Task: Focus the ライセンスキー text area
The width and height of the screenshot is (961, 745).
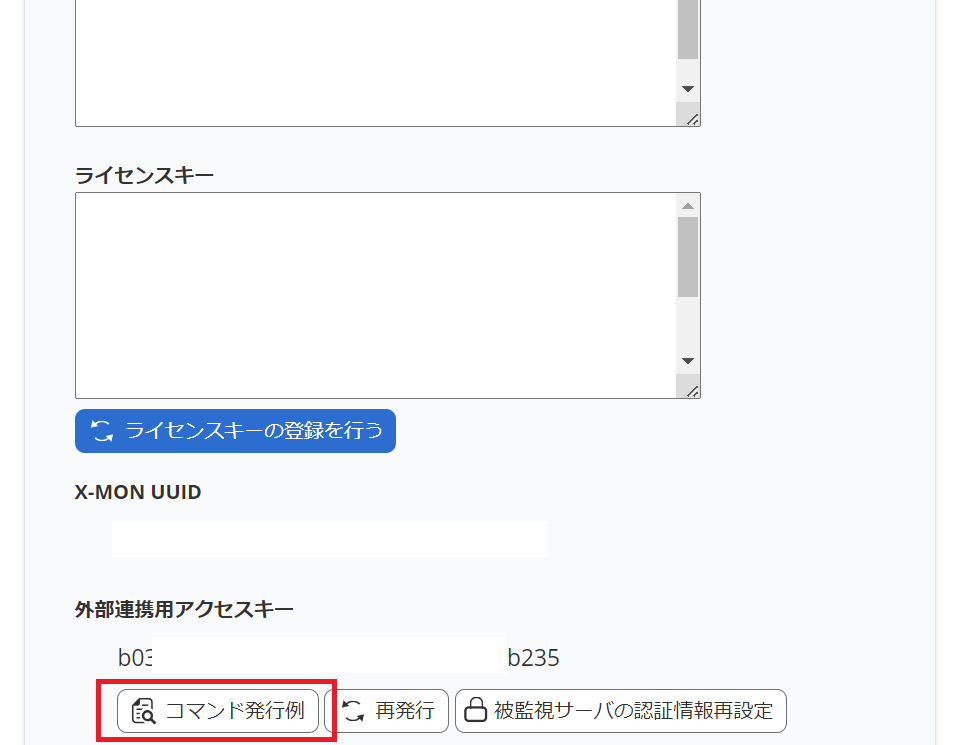Action: click(x=375, y=295)
